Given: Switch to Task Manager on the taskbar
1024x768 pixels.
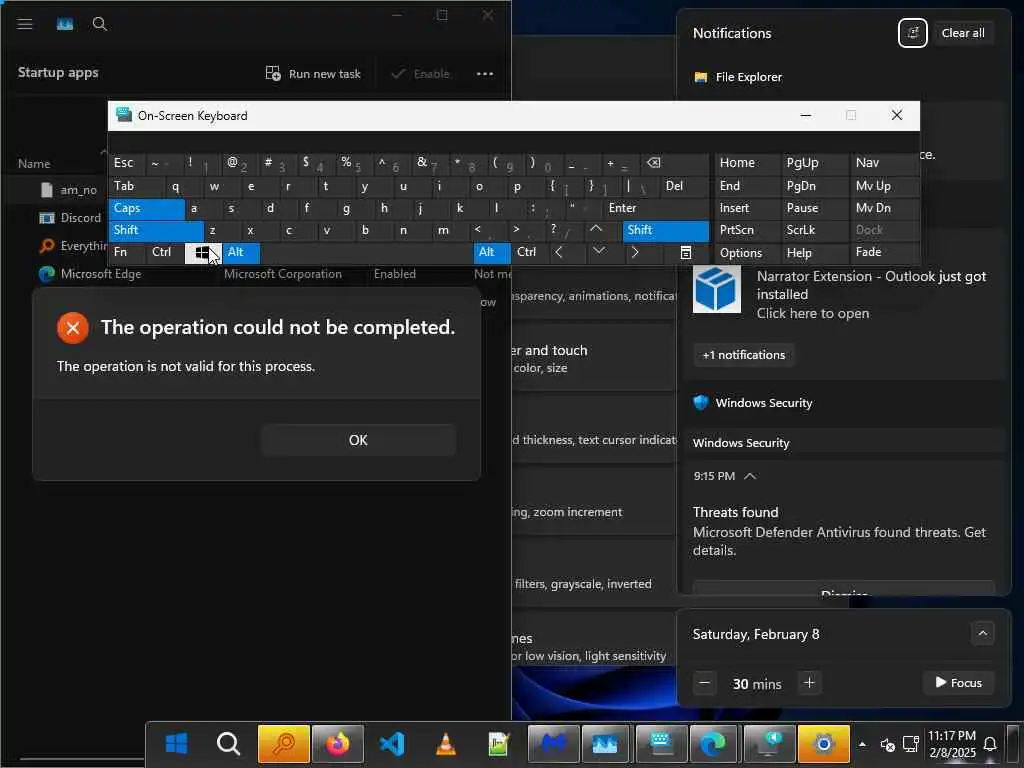Looking at the screenshot, I should (x=605, y=743).
